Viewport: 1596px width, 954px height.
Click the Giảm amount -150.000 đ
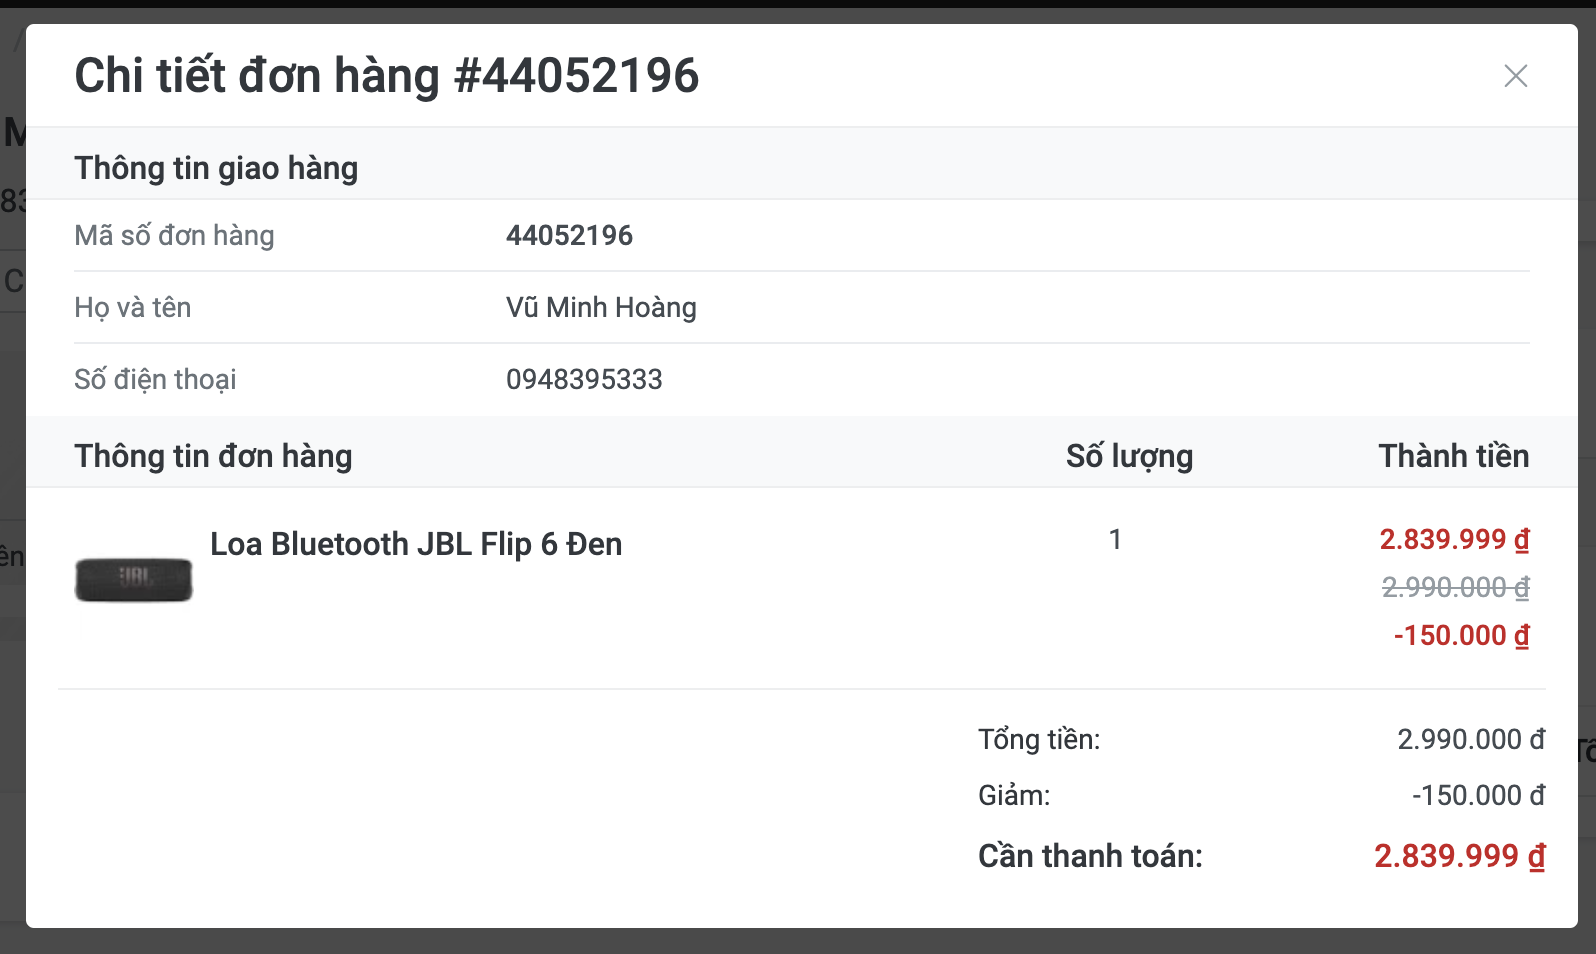pyautogui.click(x=1478, y=796)
